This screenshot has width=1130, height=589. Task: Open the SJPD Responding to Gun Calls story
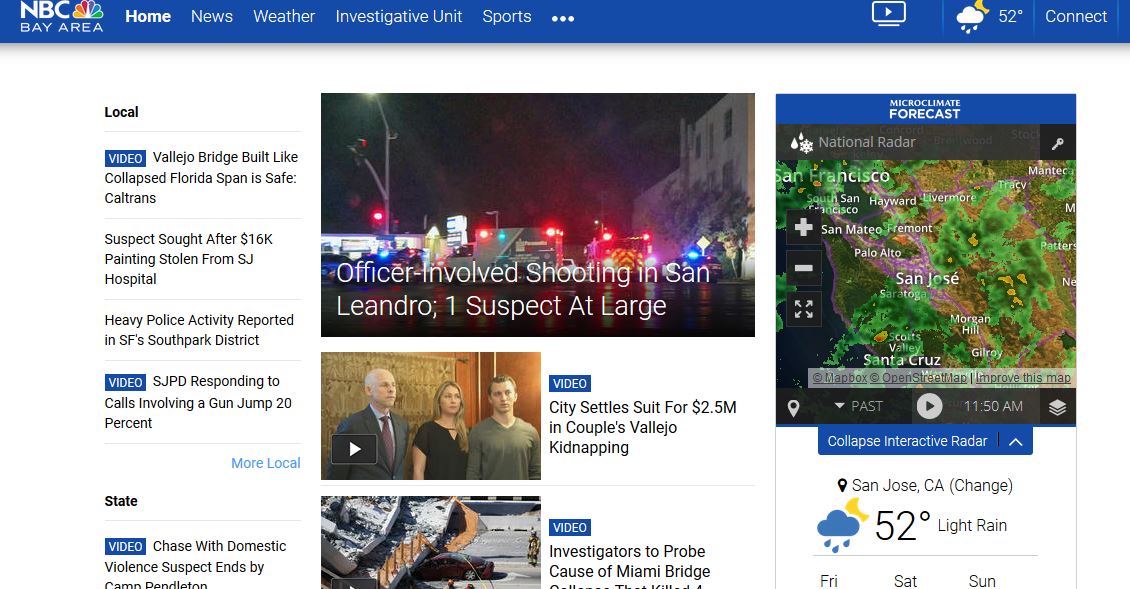click(x=198, y=402)
